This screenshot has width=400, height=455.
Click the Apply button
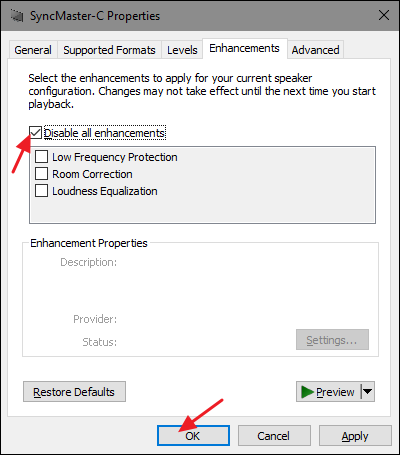pos(355,435)
